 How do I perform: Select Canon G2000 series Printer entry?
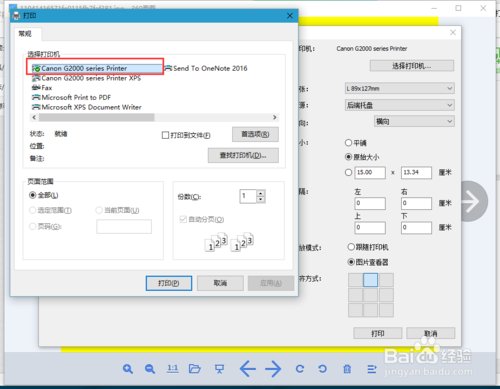tap(97, 68)
